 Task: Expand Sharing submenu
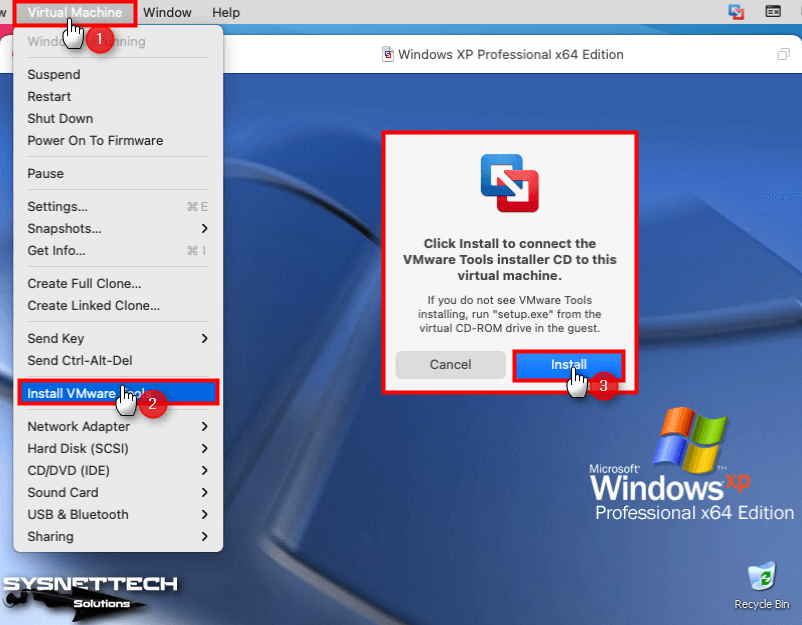tap(118, 537)
